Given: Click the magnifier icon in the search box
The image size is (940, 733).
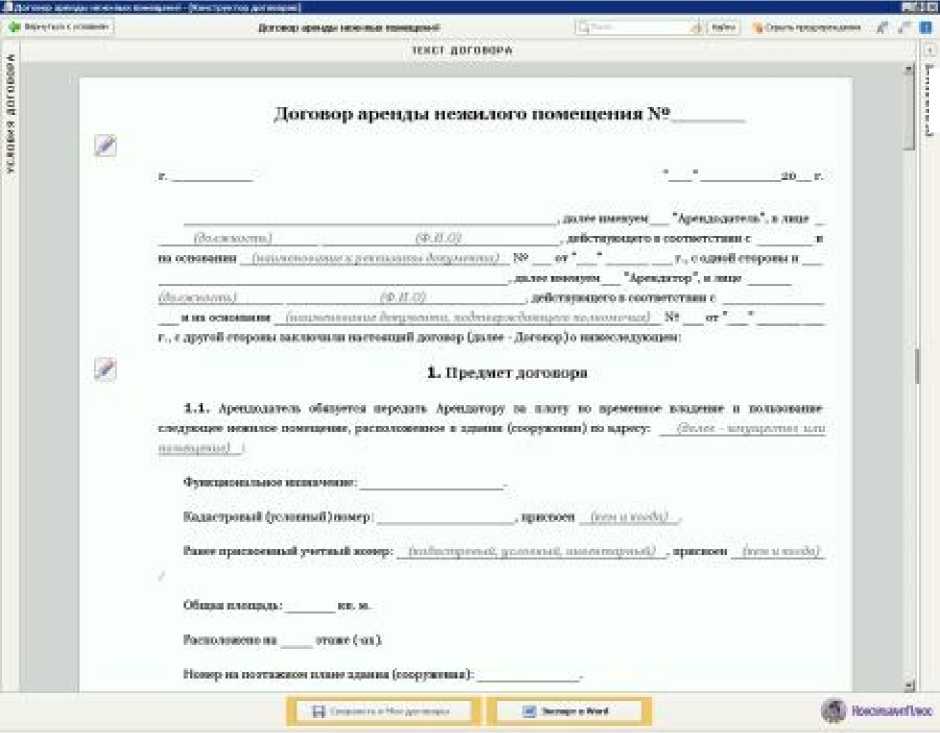Looking at the screenshot, I should (x=583, y=28).
